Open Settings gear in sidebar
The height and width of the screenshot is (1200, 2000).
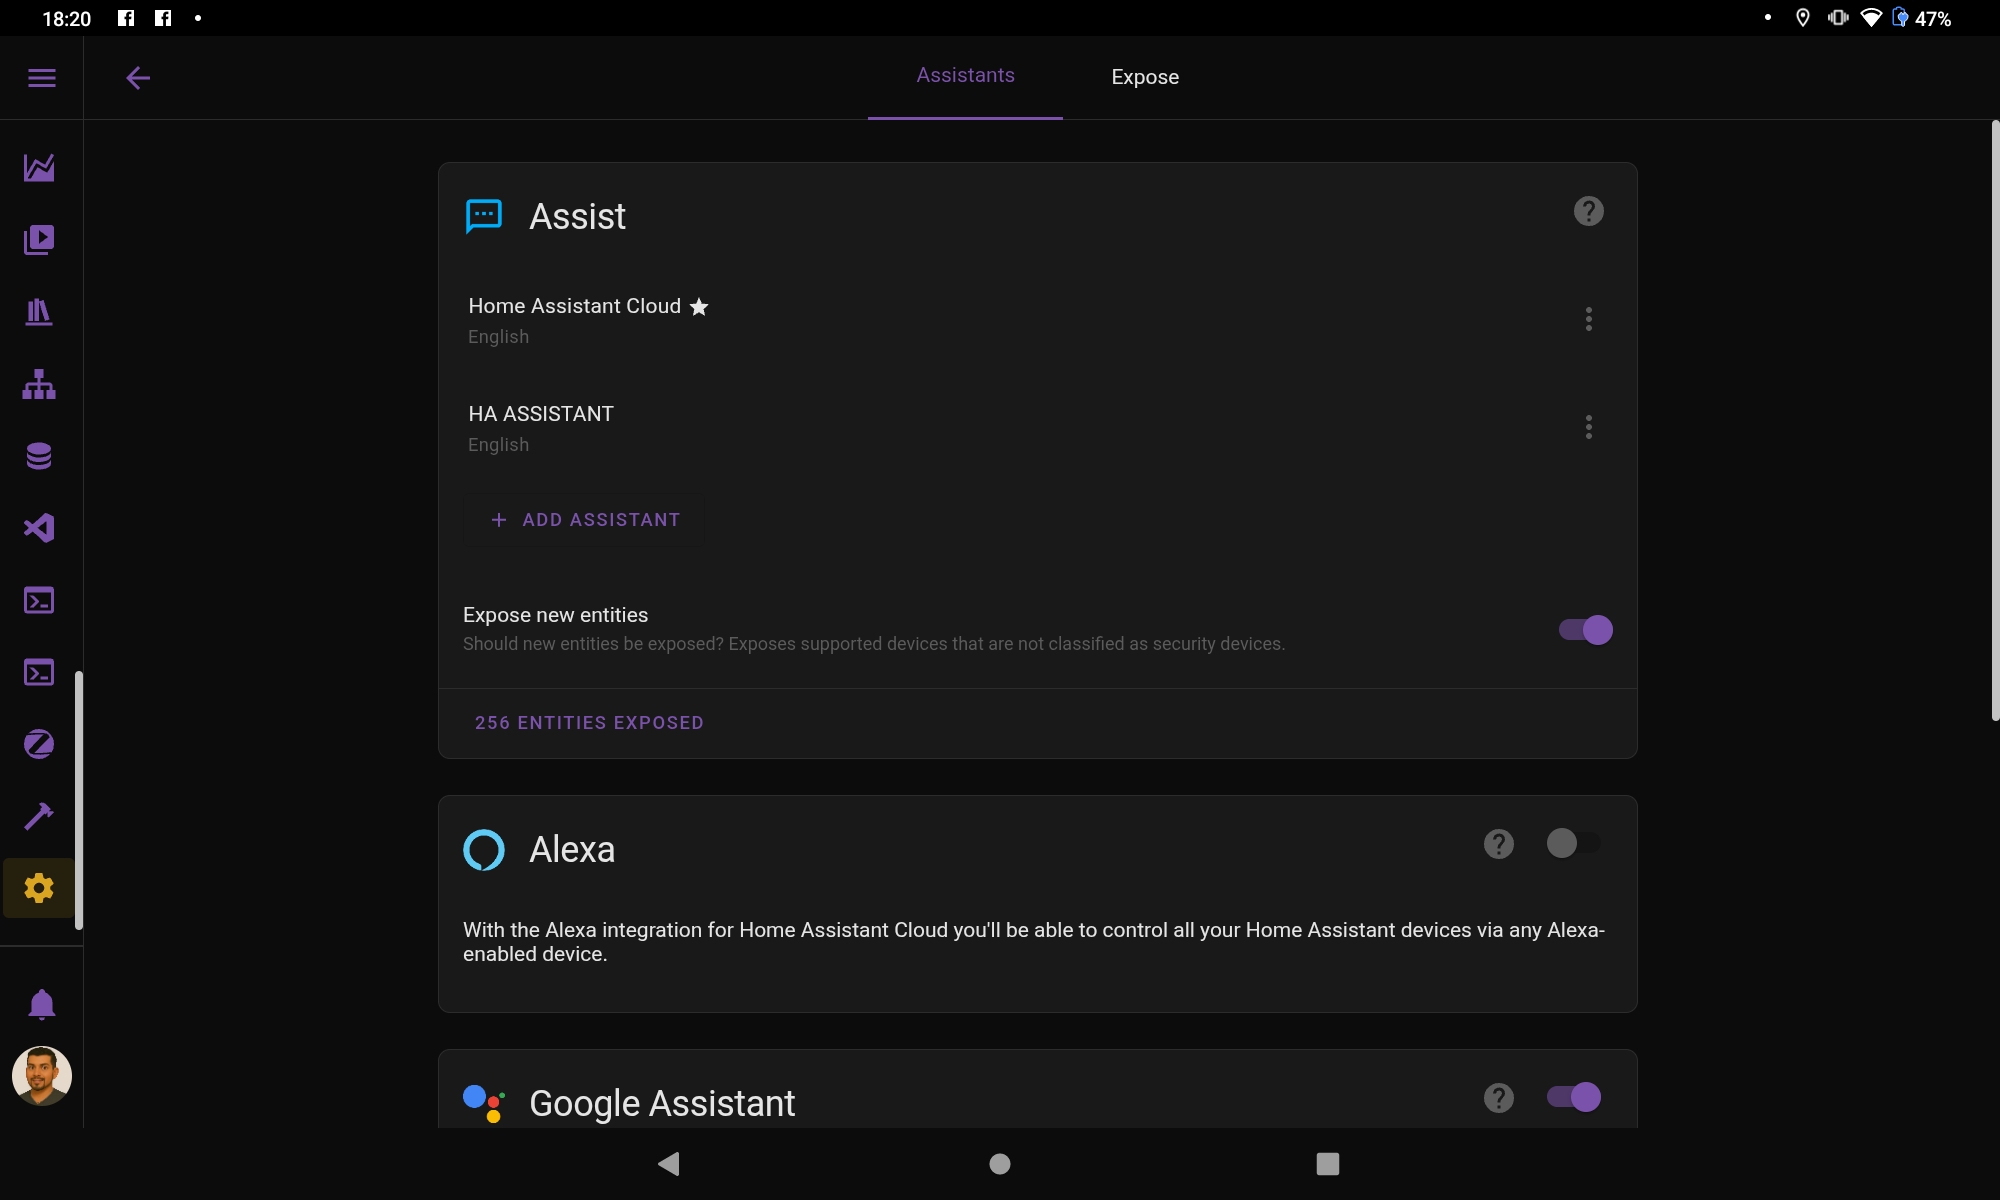[39, 888]
